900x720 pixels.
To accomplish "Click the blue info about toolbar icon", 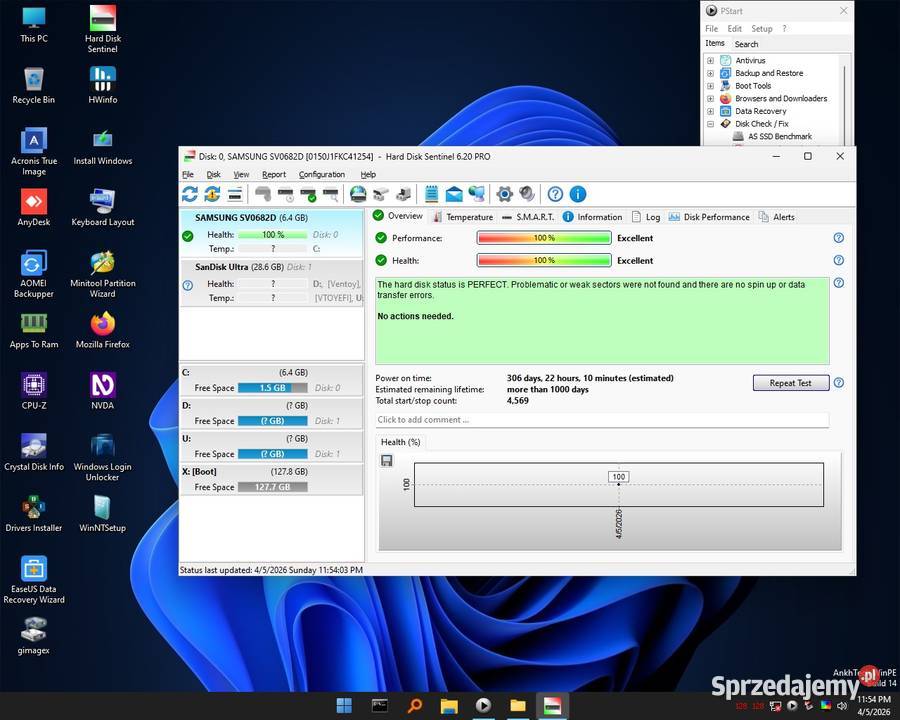I will (x=577, y=194).
